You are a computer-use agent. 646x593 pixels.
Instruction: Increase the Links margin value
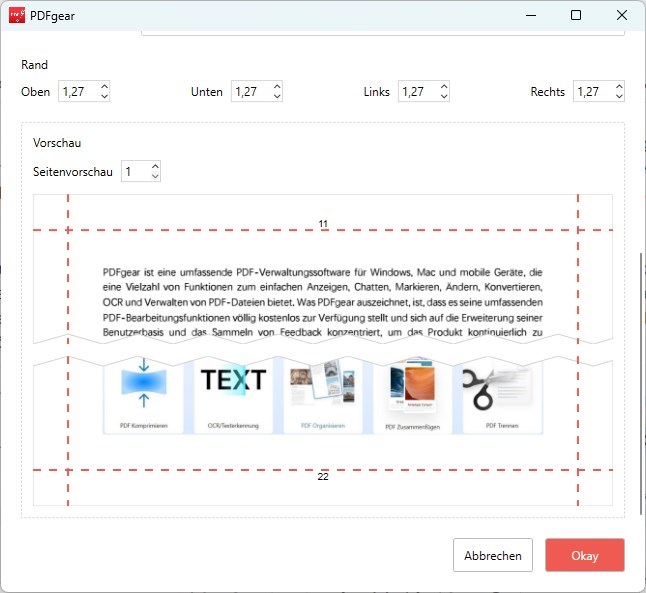tap(444, 87)
